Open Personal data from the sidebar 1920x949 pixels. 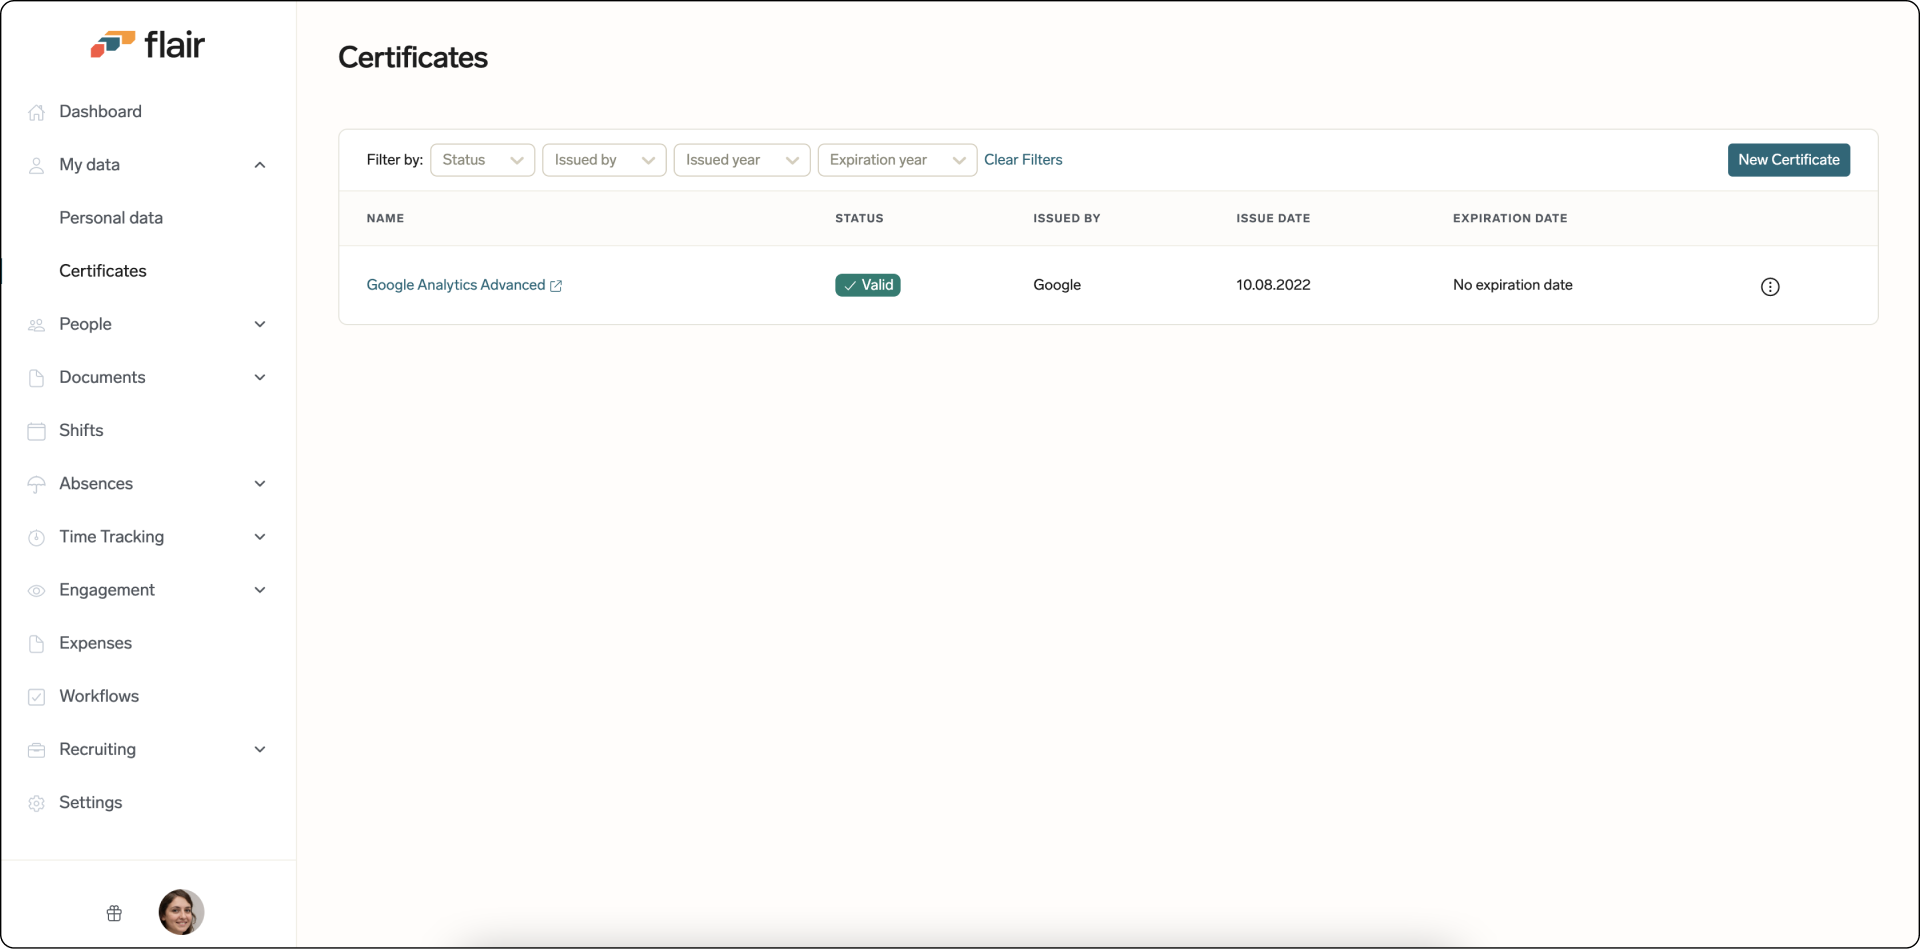point(111,217)
